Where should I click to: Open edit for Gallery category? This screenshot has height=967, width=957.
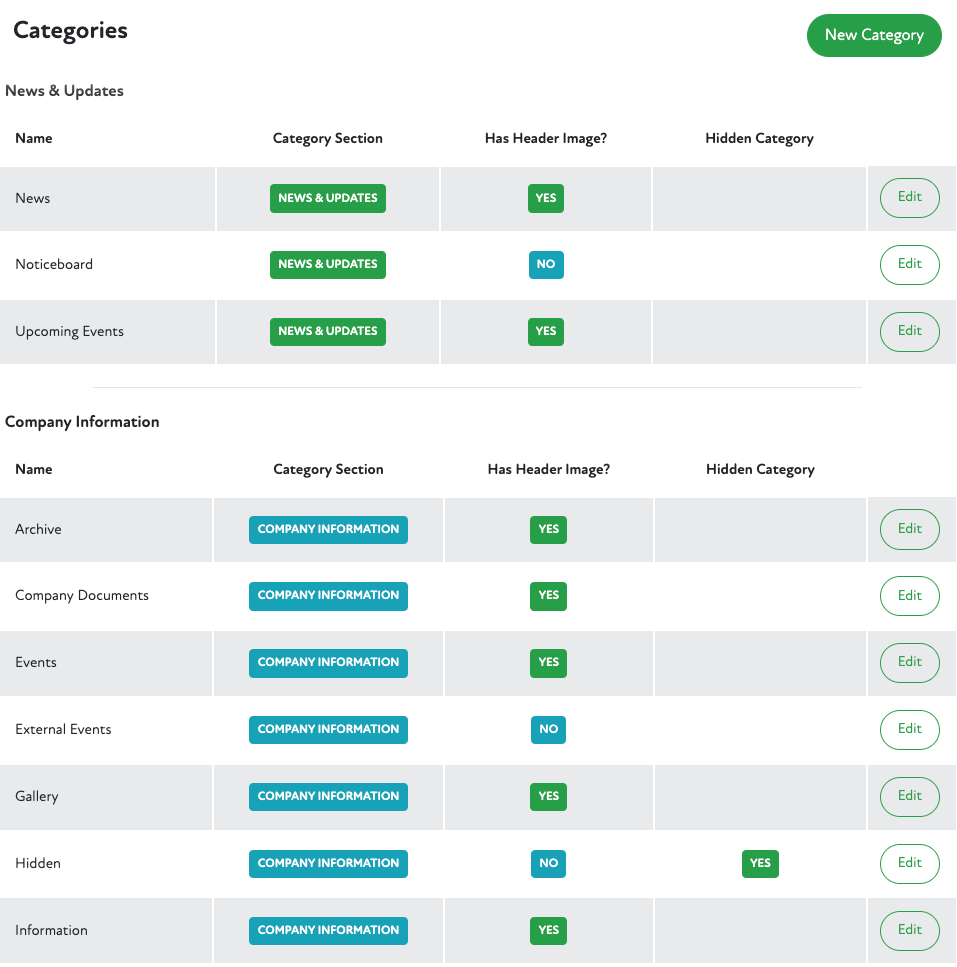coord(909,797)
